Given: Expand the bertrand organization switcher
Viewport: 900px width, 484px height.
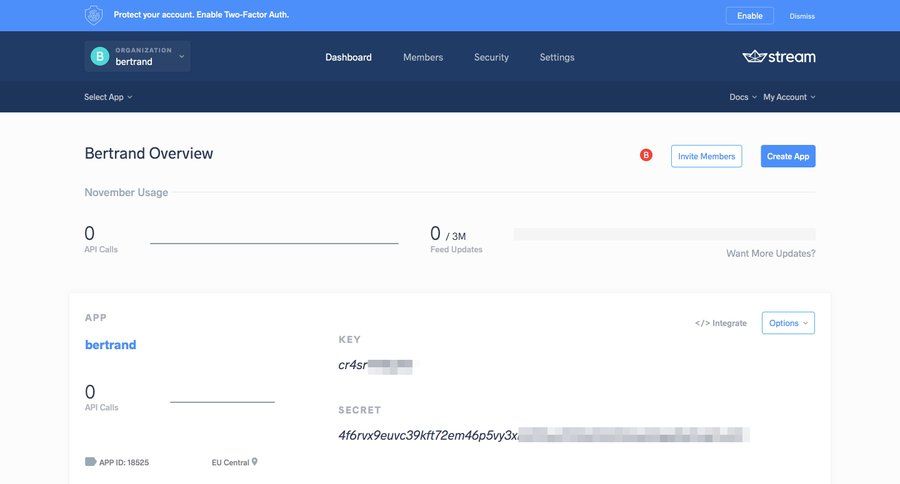Looking at the screenshot, I should tap(181, 57).
